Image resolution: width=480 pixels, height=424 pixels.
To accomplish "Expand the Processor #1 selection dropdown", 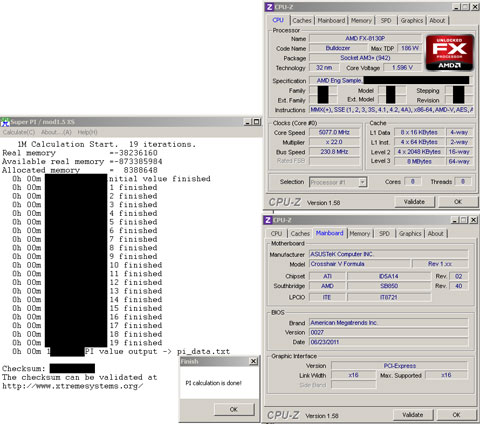I will tap(363, 182).
